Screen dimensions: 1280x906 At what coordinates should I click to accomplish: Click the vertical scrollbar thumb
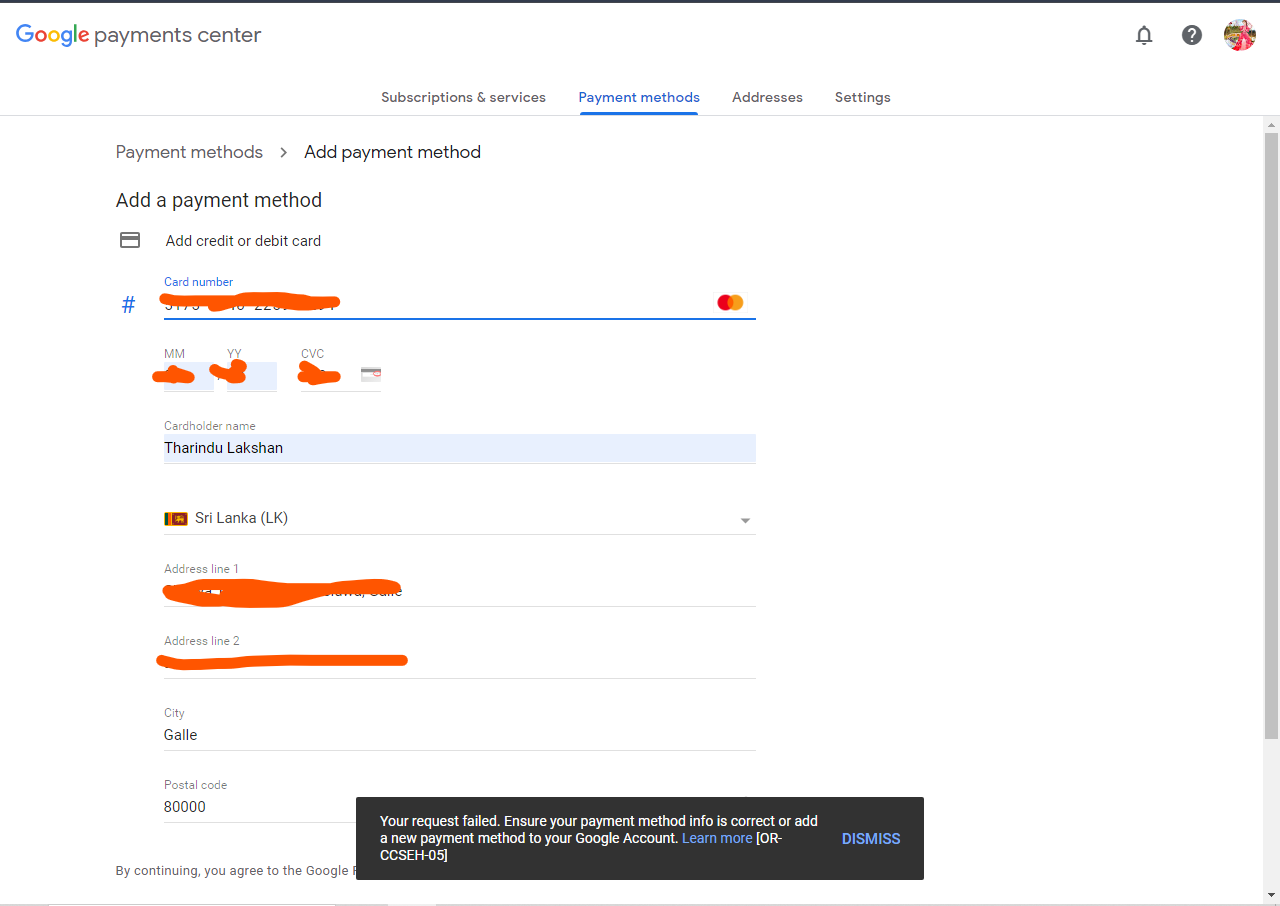[x=1272, y=436]
